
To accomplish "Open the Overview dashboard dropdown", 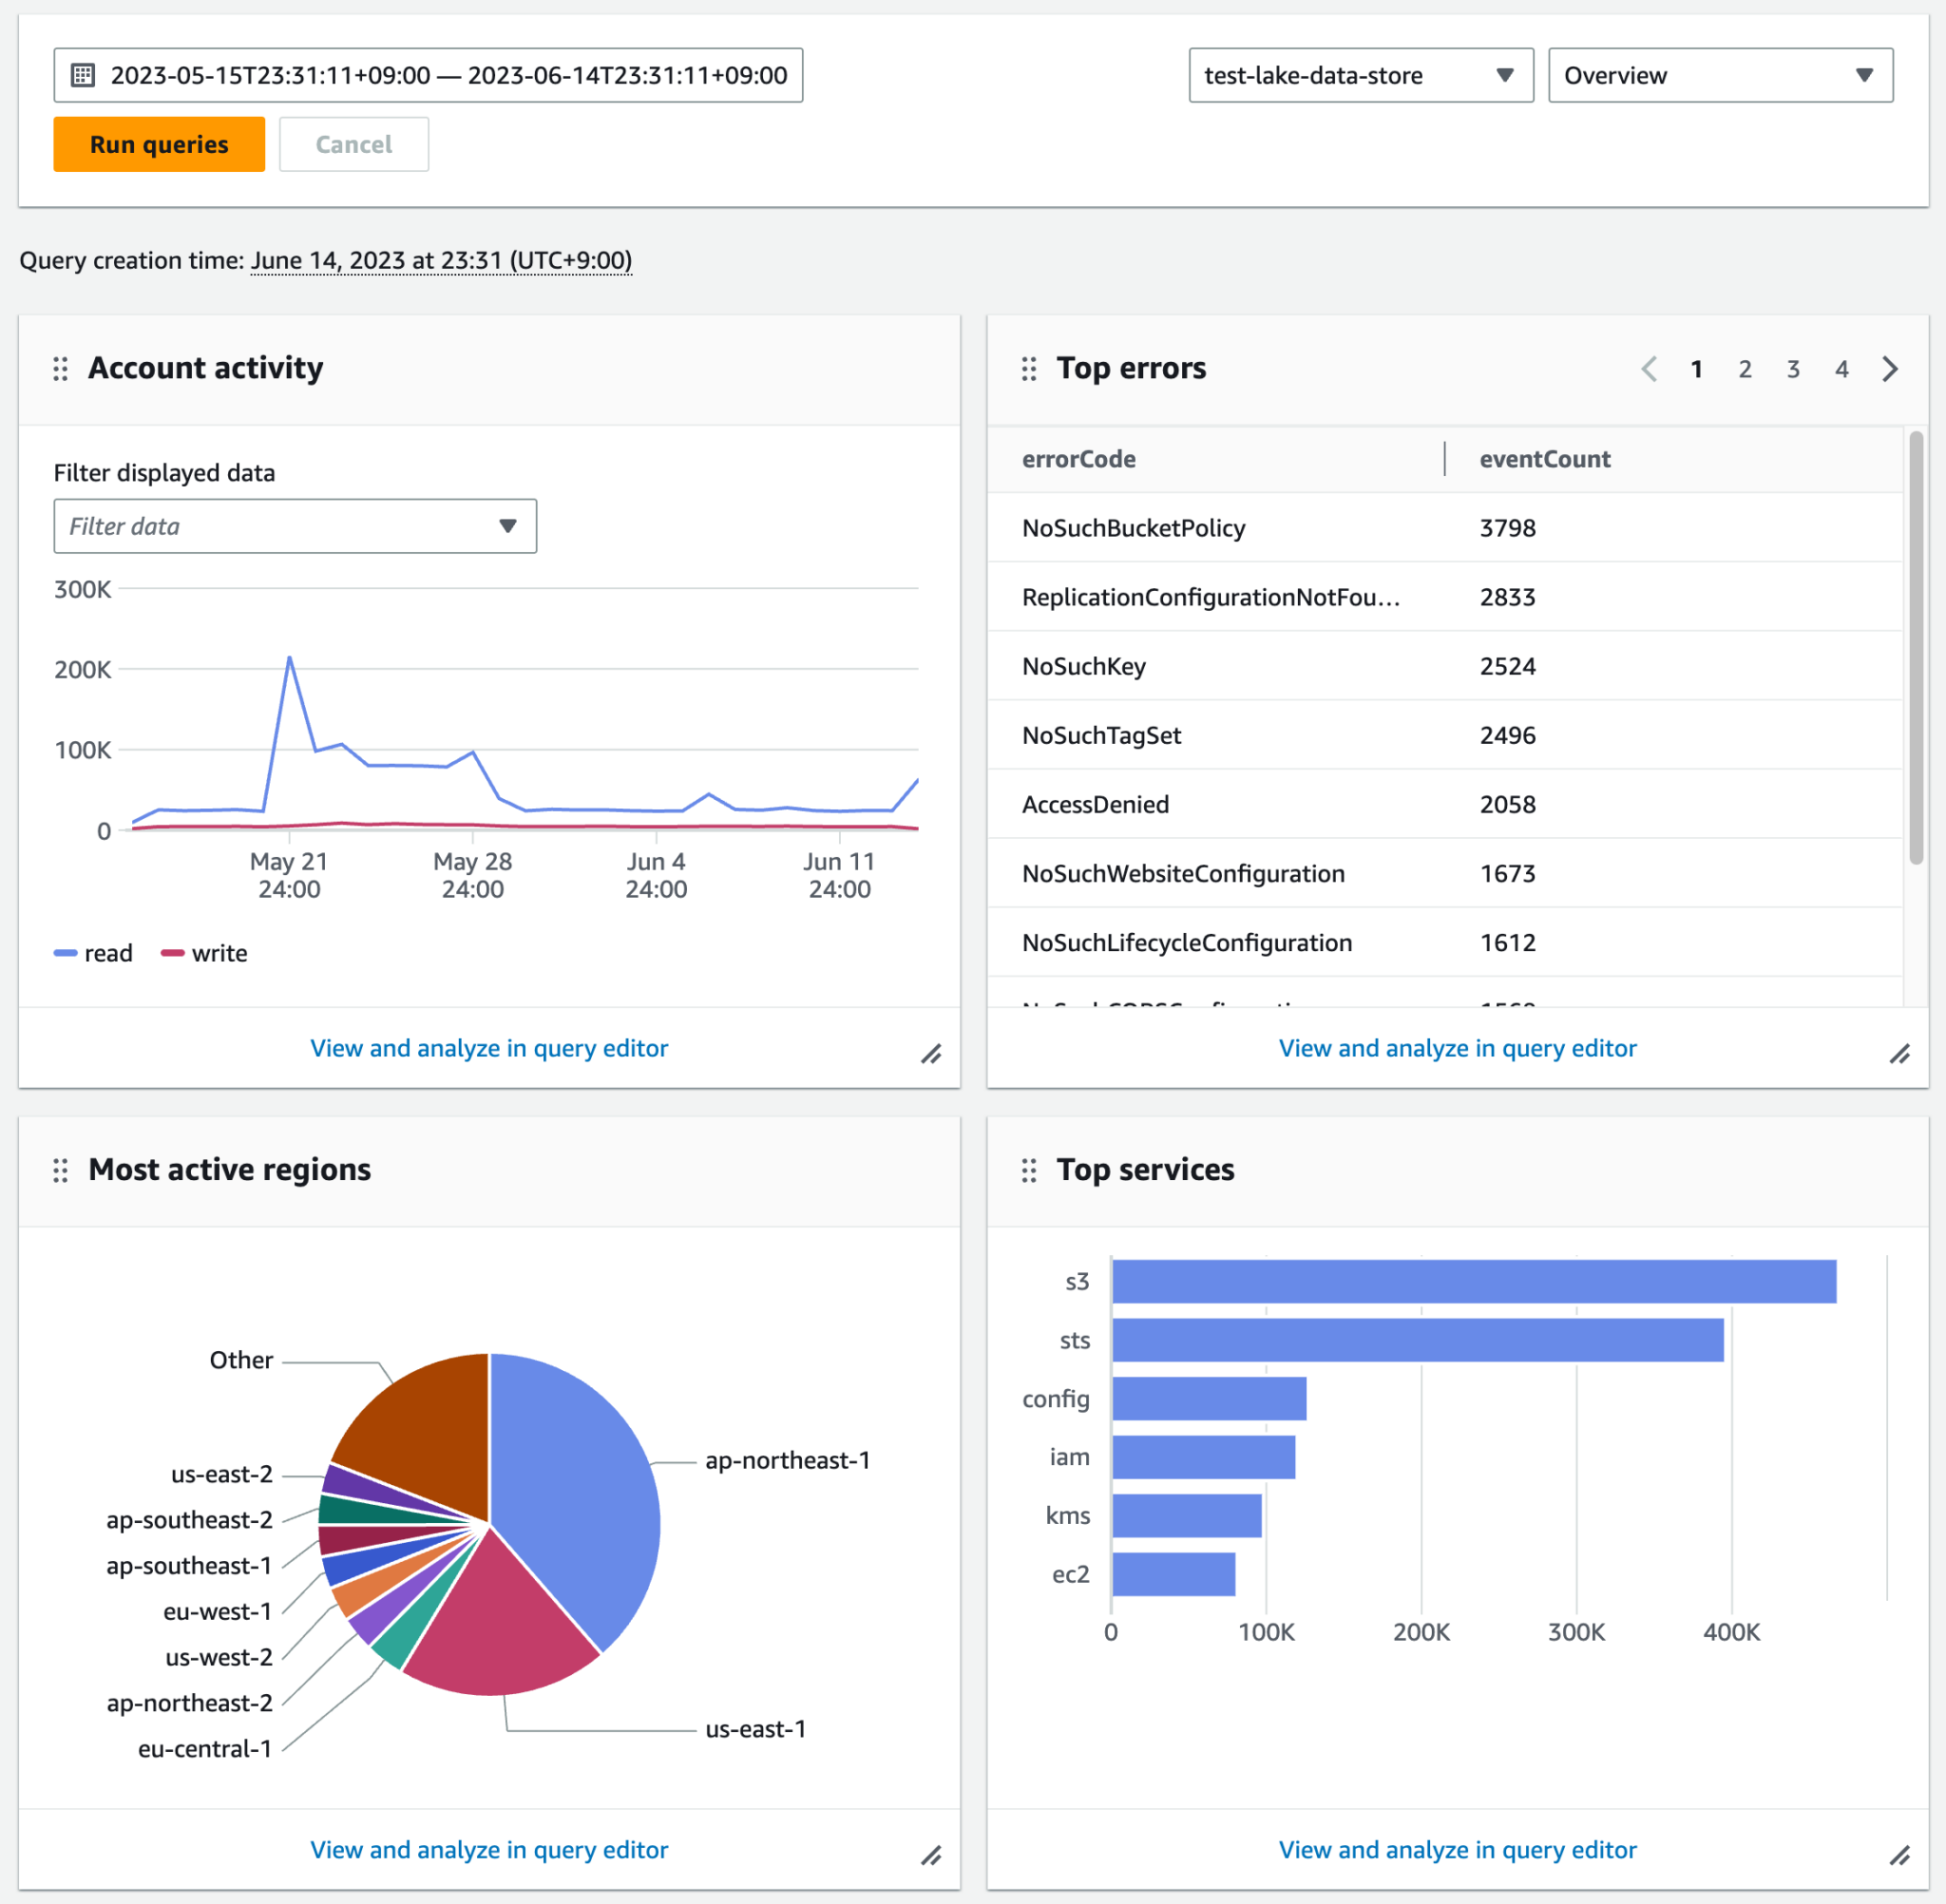I will point(1720,75).
